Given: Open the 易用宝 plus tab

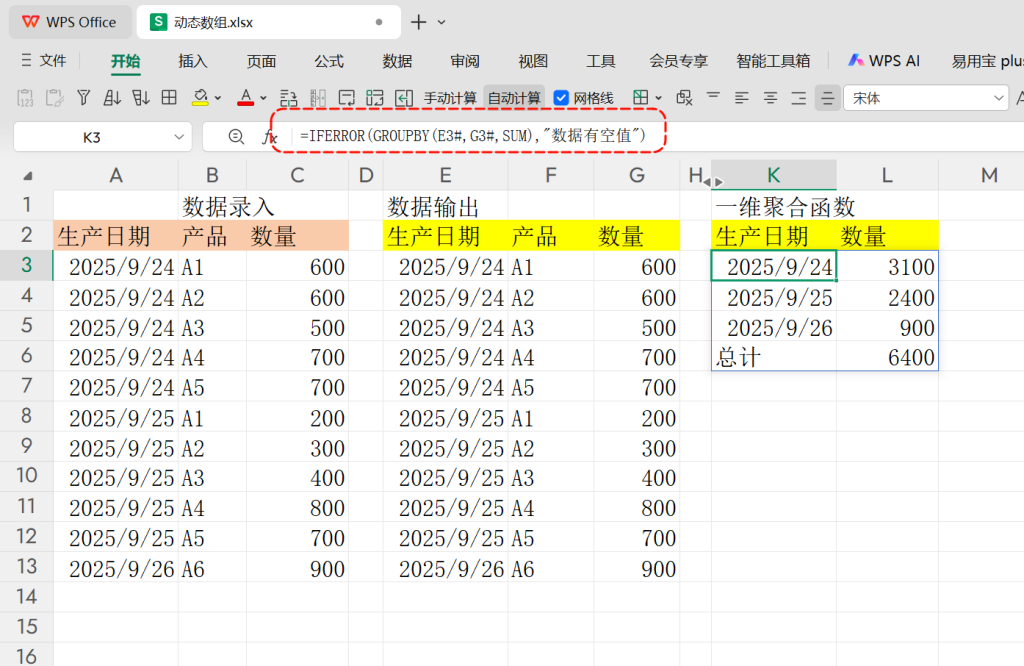Looking at the screenshot, I should coord(987,61).
